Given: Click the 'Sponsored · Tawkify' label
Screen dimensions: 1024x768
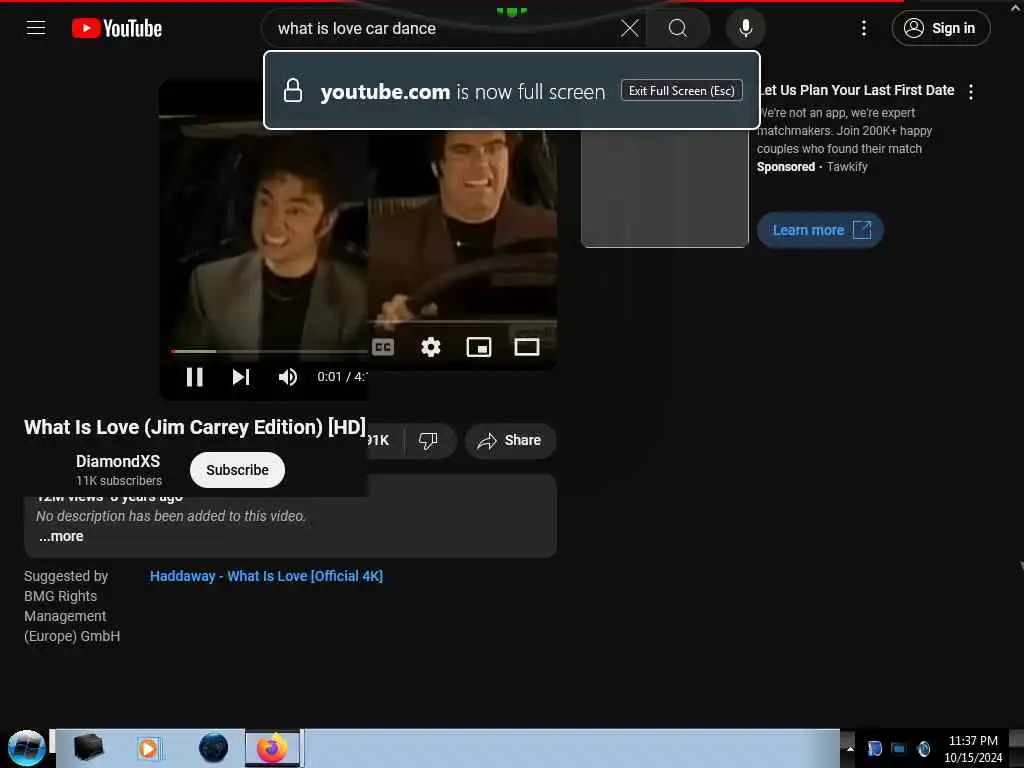Looking at the screenshot, I should click(812, 167).
